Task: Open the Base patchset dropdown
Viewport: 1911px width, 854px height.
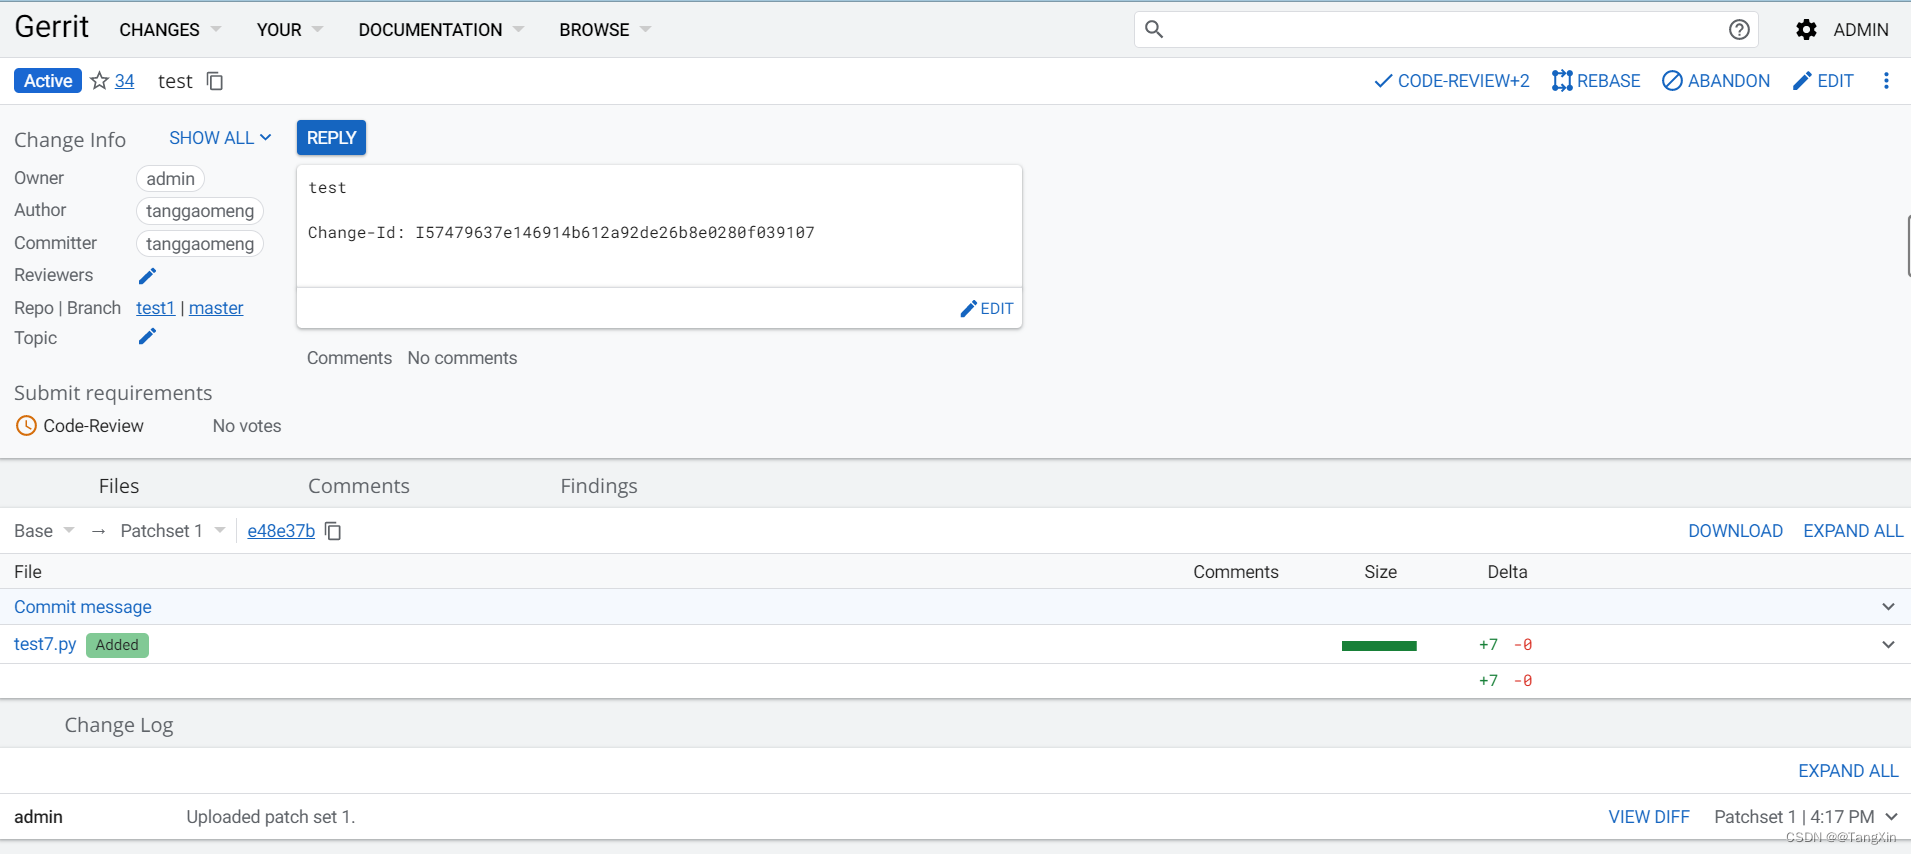Action: click(x=44, y=531)
